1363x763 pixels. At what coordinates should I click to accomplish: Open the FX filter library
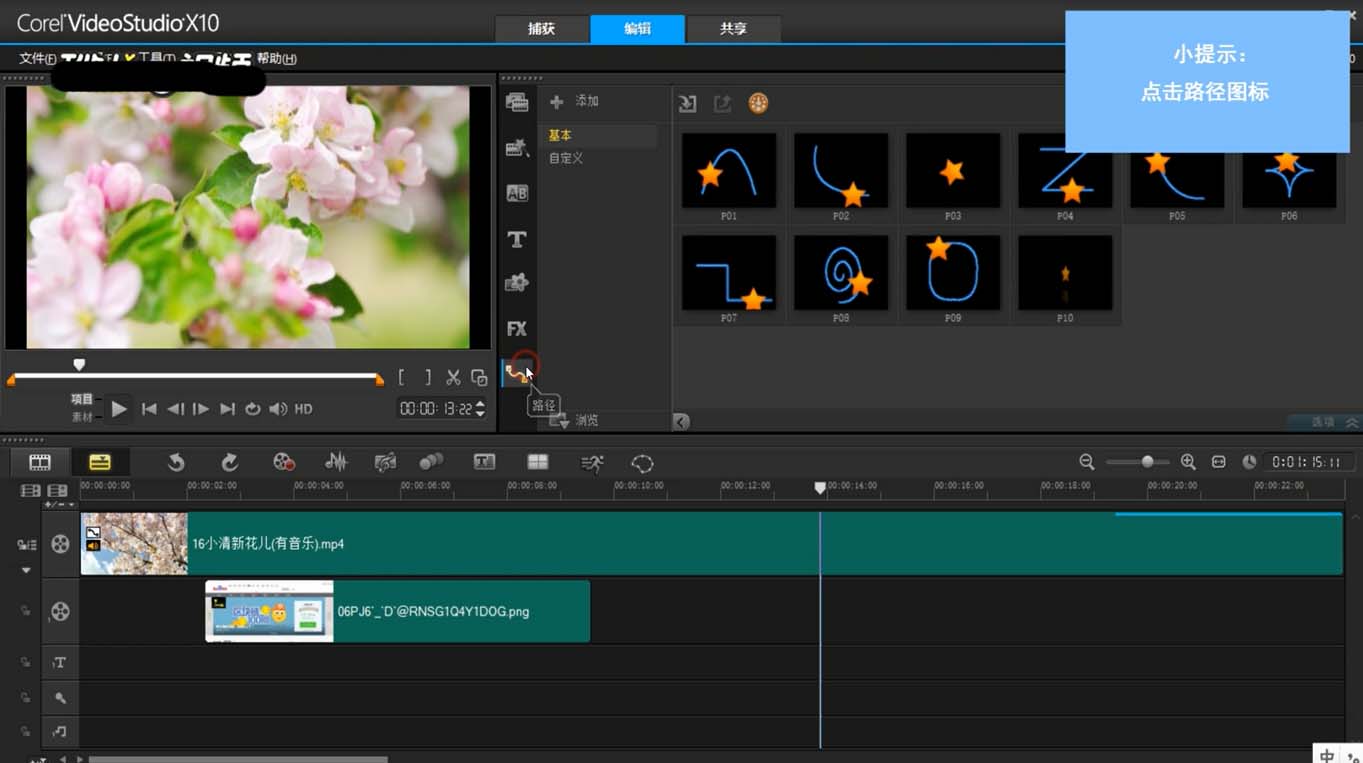(x=516, y=328)
